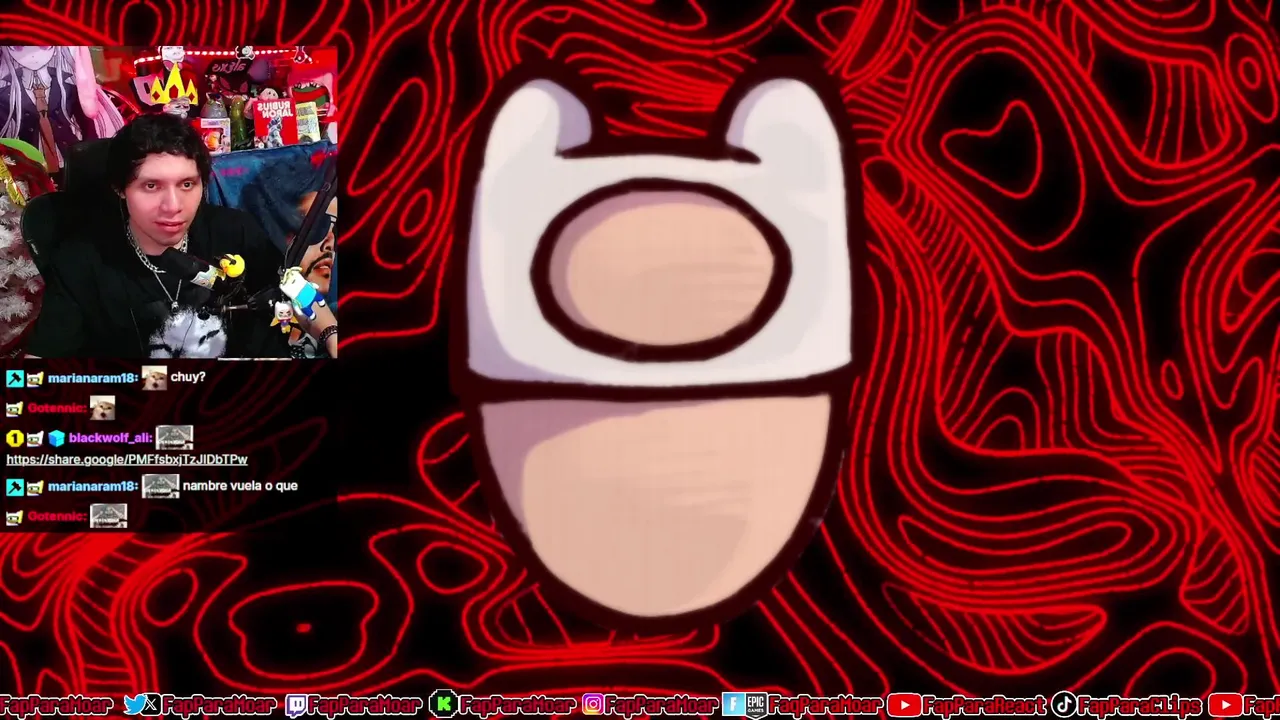The image size is (1280, 720).
Task: Click YouTube icon beside FapParaReact
Action: coord(904,705)
